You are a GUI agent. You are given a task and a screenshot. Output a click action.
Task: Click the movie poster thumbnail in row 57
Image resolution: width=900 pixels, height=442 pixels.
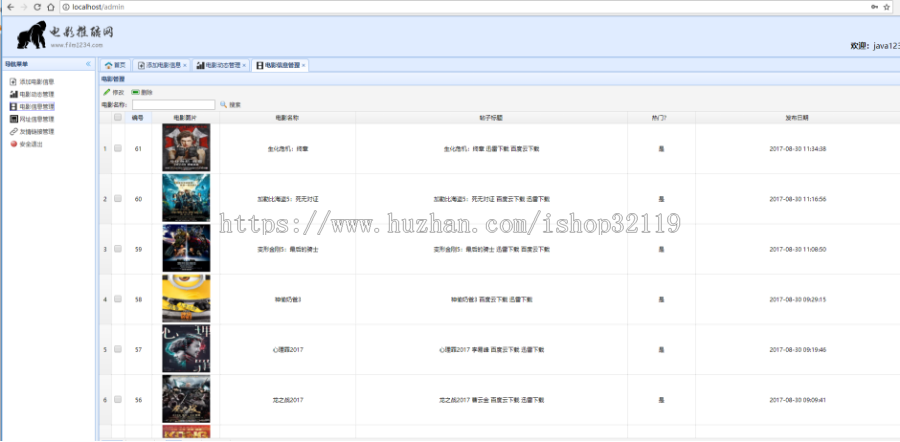coord(186,349)
